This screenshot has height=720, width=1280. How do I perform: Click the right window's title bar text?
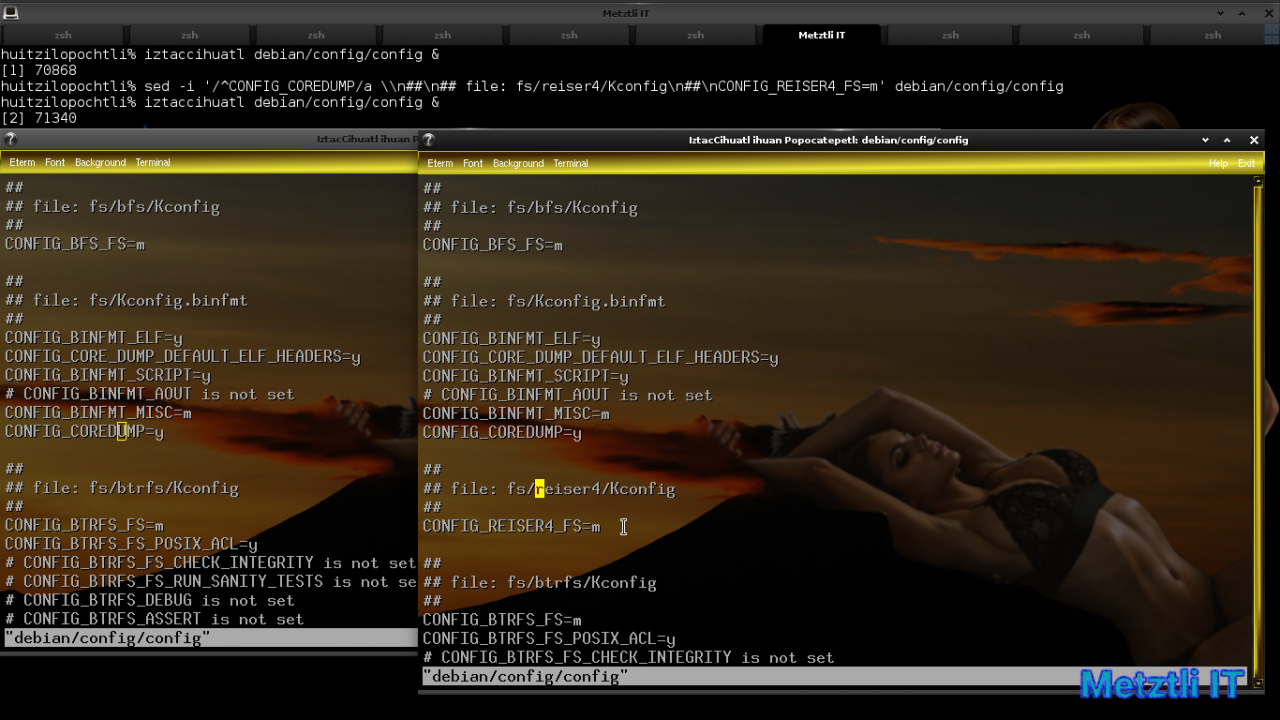tap(828, 140)
